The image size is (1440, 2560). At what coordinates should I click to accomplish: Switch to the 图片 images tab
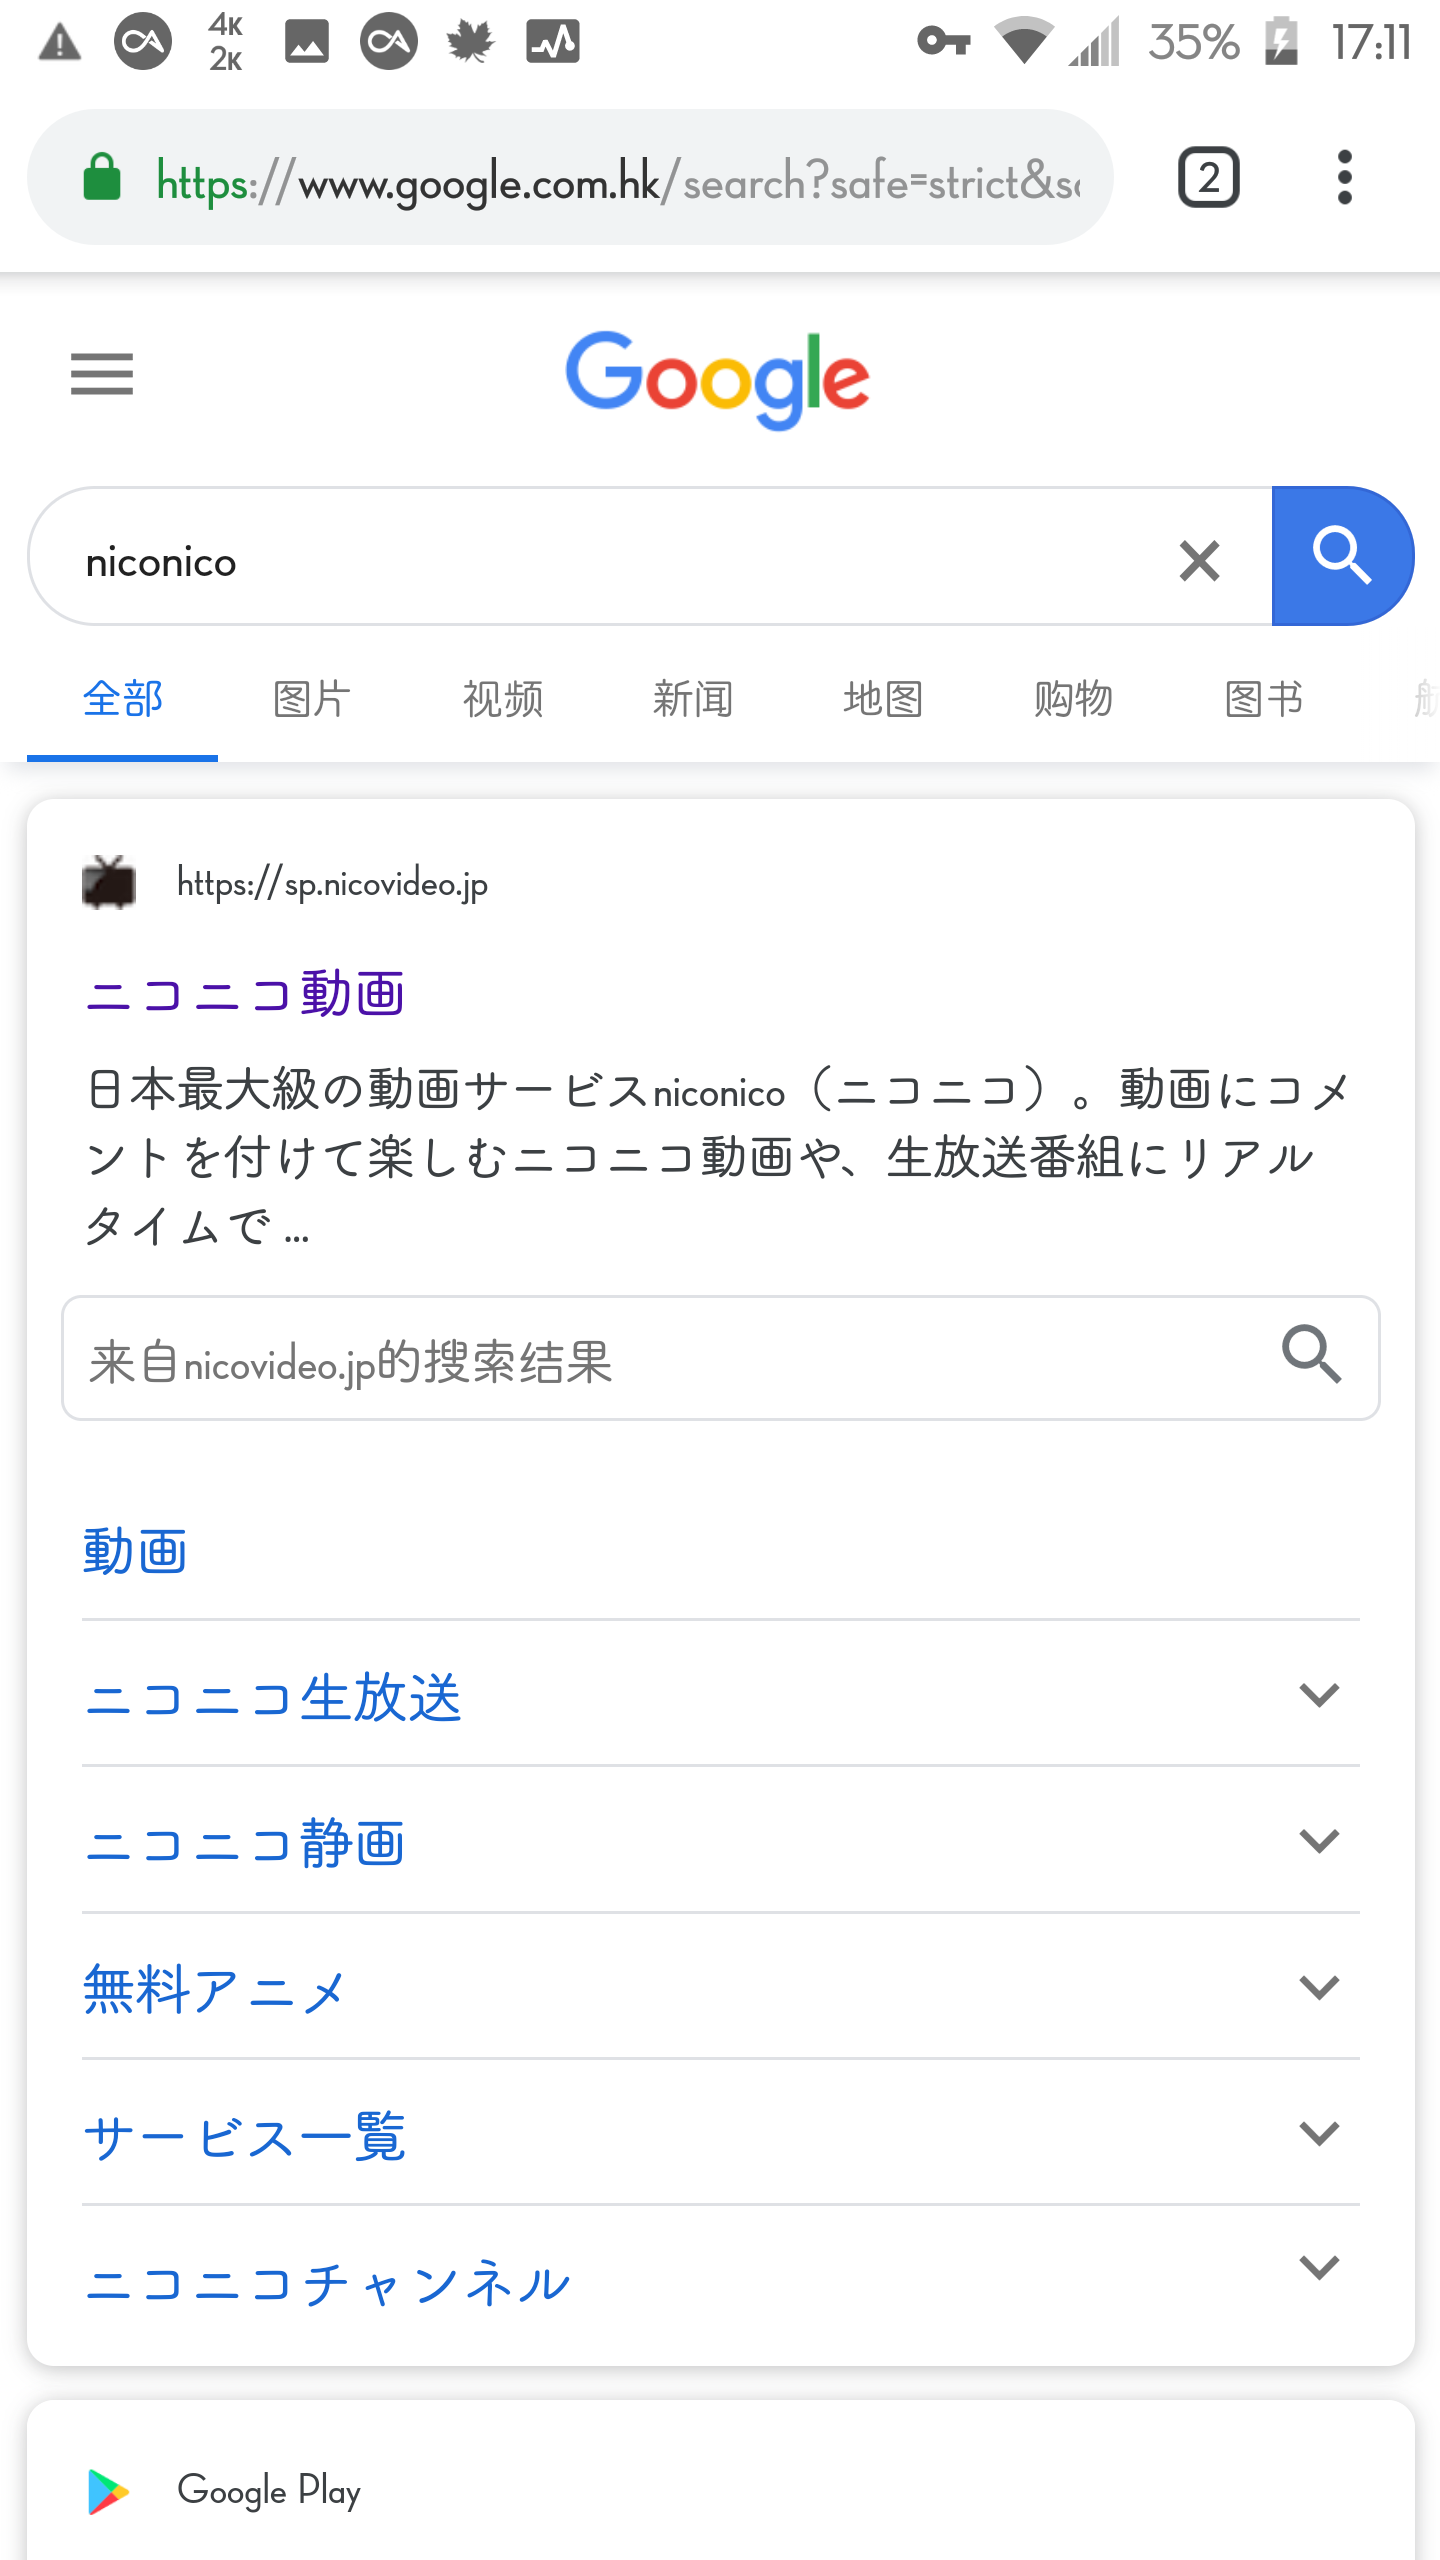[312, 699]
